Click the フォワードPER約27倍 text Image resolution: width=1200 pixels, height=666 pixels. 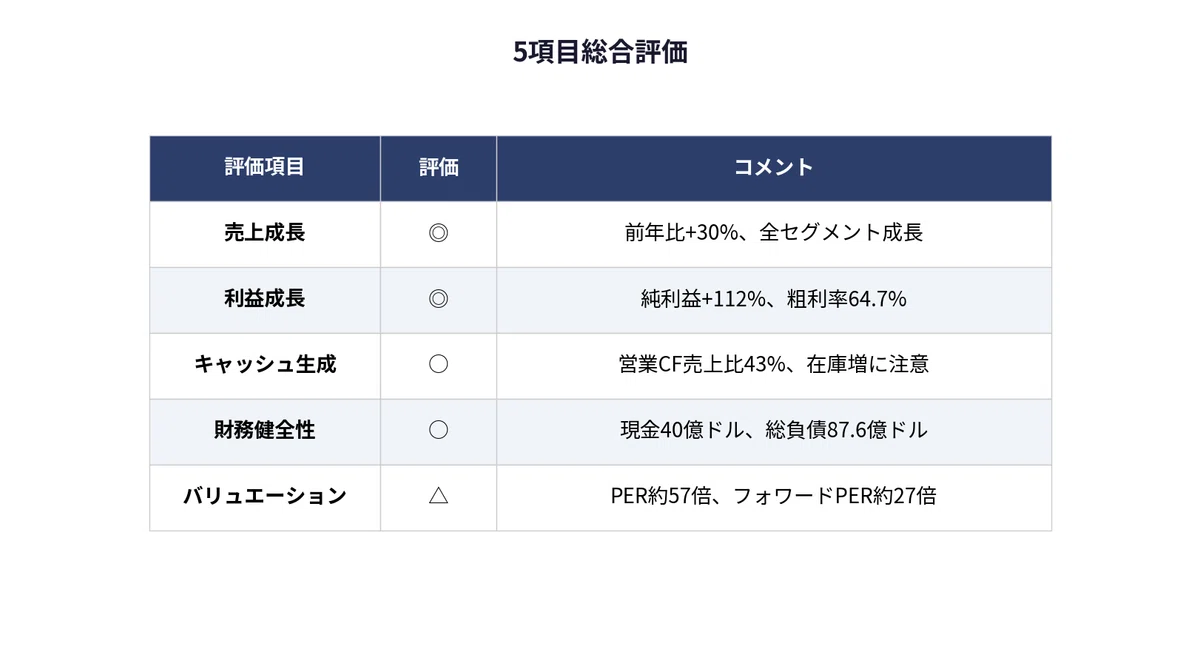point(836,496)
